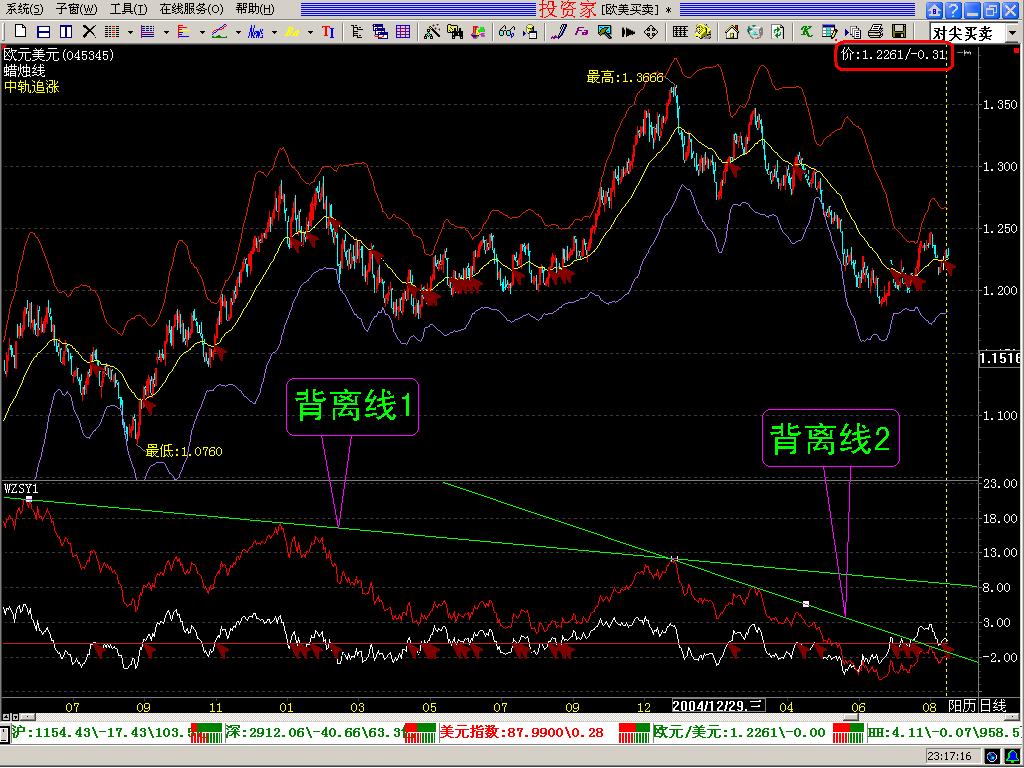
Task: Click the printer icon
Action: (x=876, y=31)
